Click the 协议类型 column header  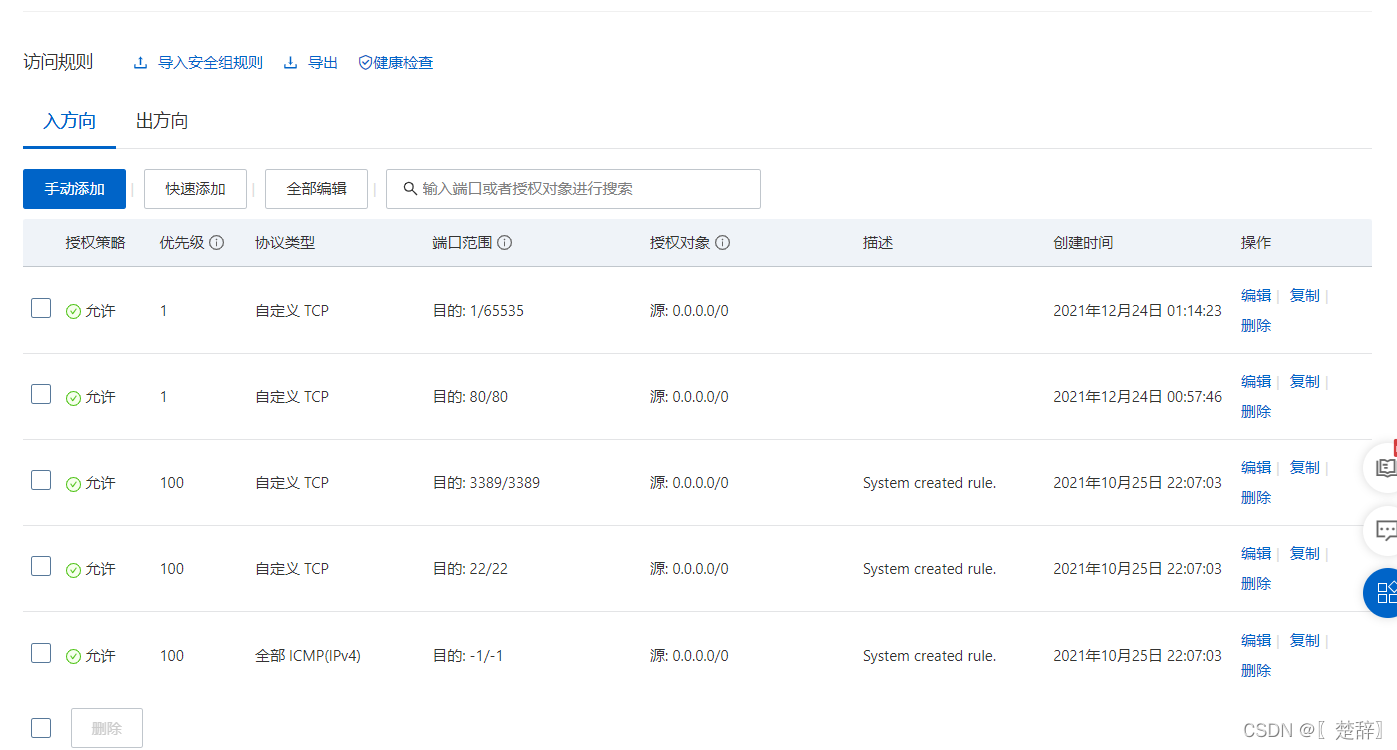[x=285, y=243]
